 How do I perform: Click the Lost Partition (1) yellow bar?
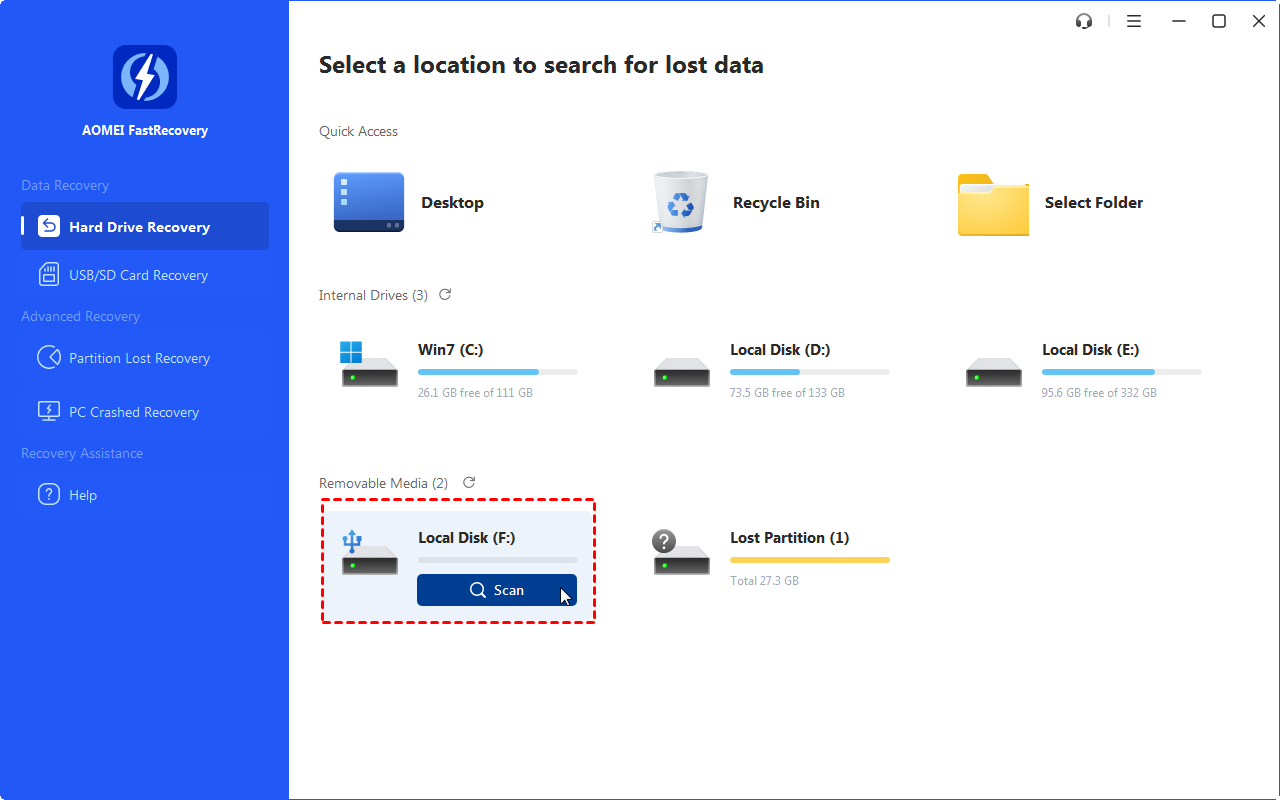pos(810,560)
